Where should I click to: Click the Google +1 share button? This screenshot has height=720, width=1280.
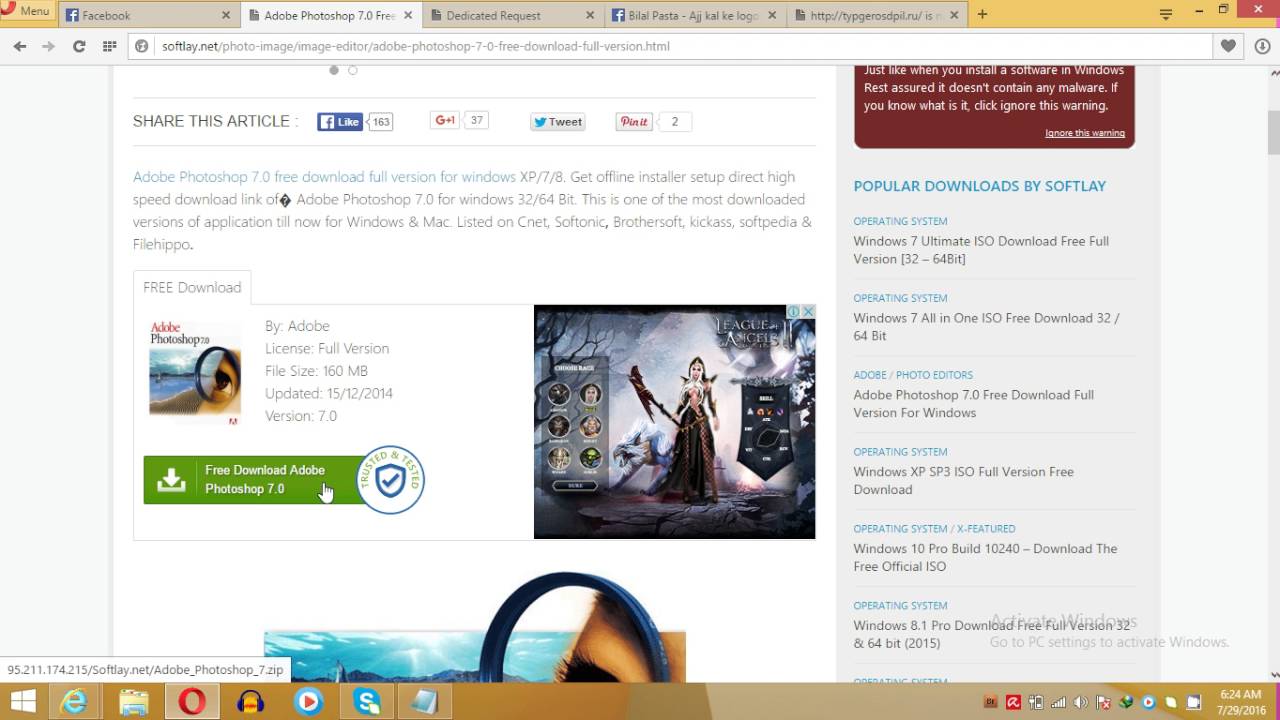click(445, 120)
